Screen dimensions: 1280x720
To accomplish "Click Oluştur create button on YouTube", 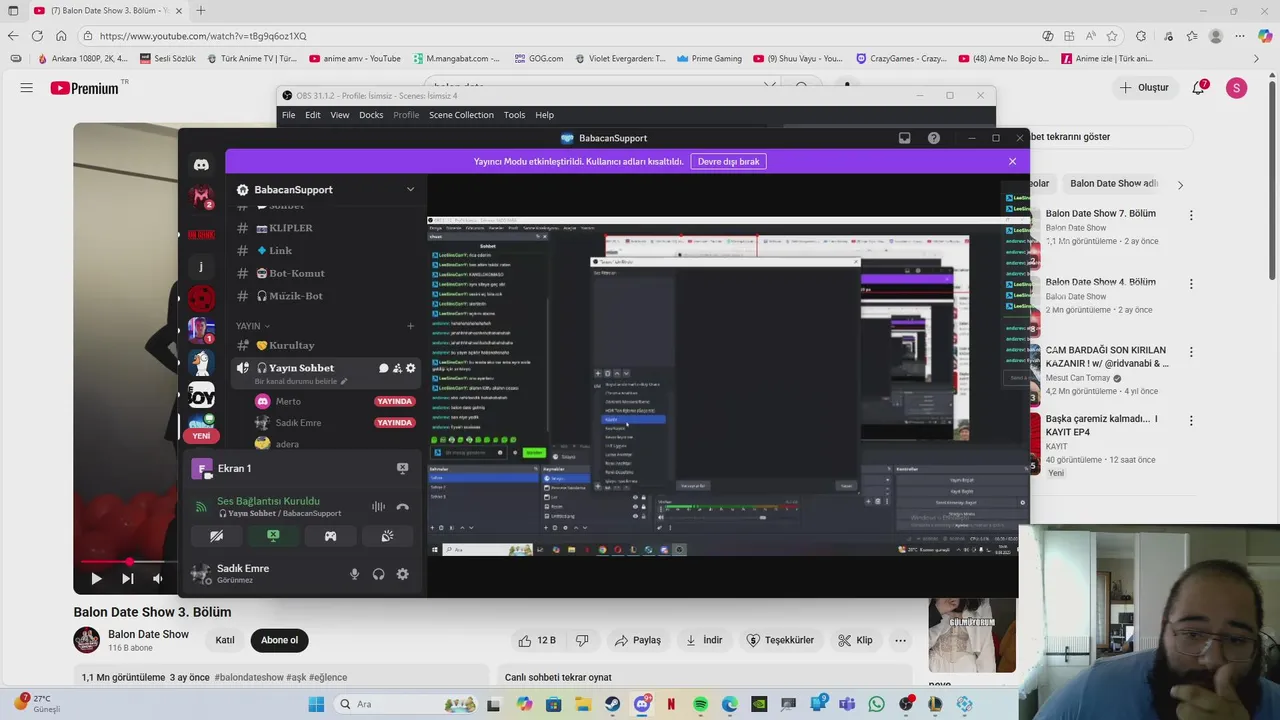I will pos(1144,88).
